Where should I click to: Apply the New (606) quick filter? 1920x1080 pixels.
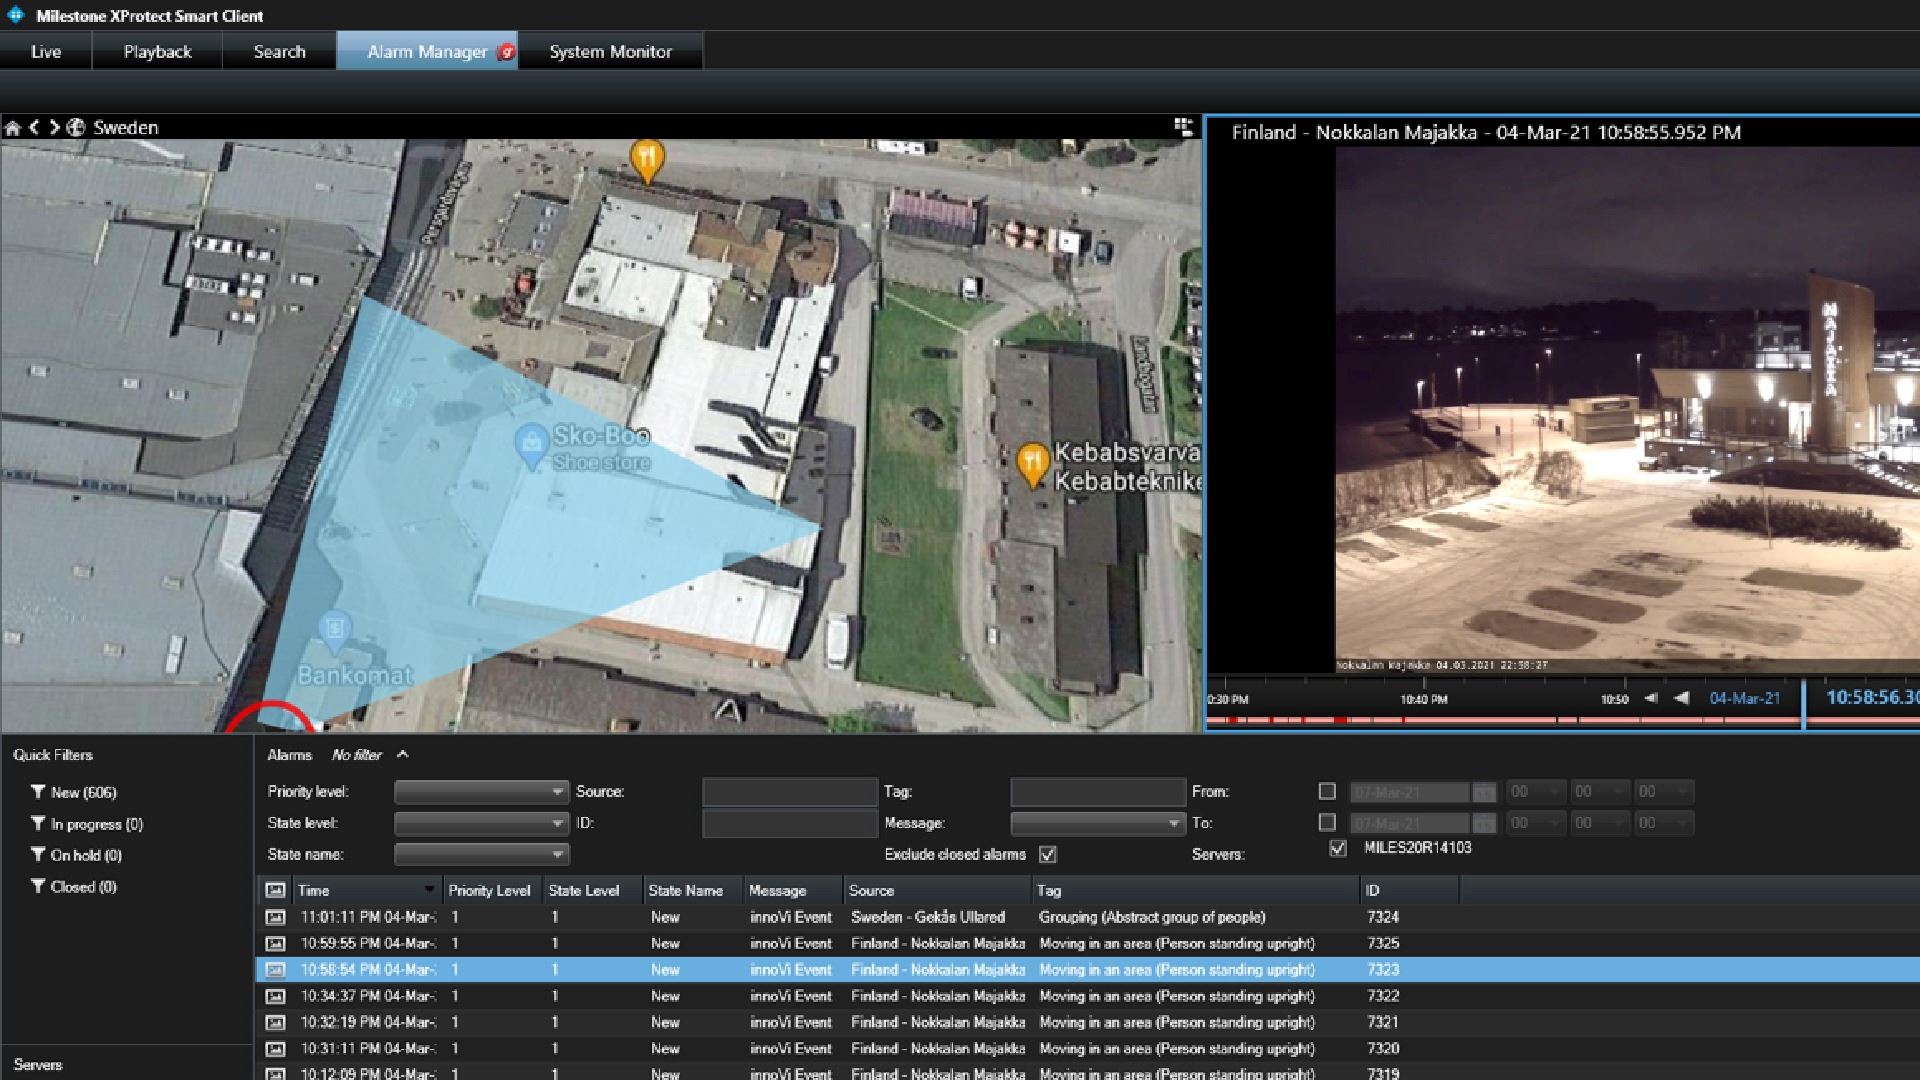[x=74, y=792]
